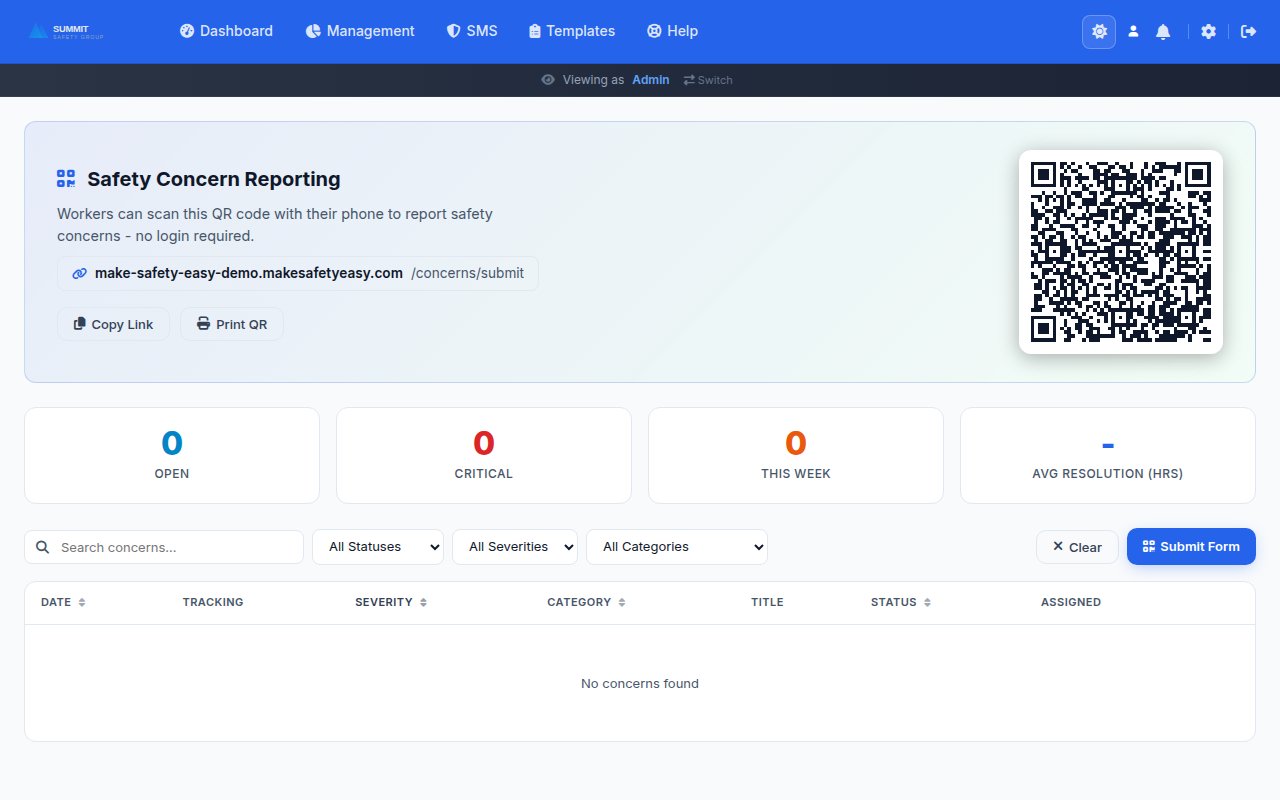This screenshot has height=800, width=1280.
Task: Click the Submit Form button
Action: click(x=1191, y=547)
